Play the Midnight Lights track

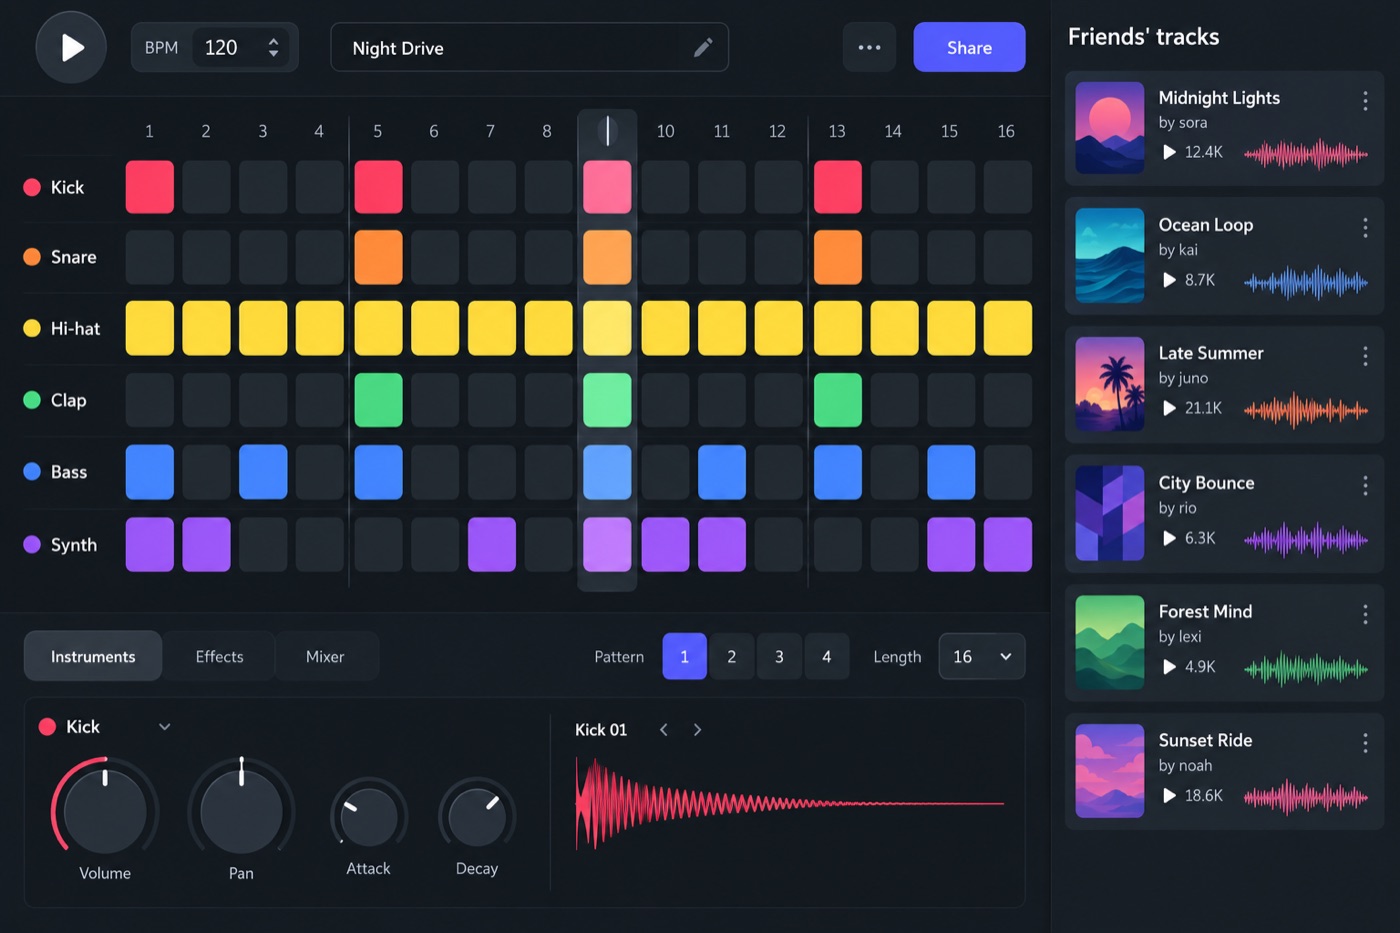(1169, 152)
